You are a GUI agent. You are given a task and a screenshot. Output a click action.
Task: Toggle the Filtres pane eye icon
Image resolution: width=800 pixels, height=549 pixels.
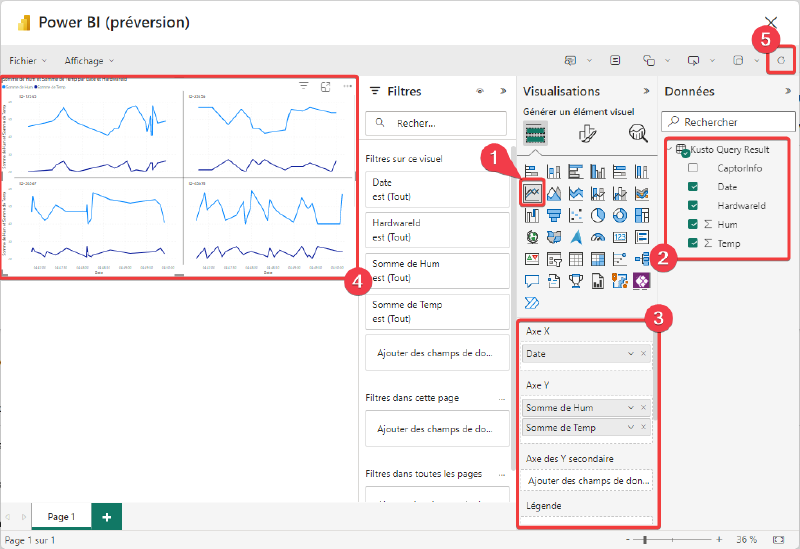(480, 91)
